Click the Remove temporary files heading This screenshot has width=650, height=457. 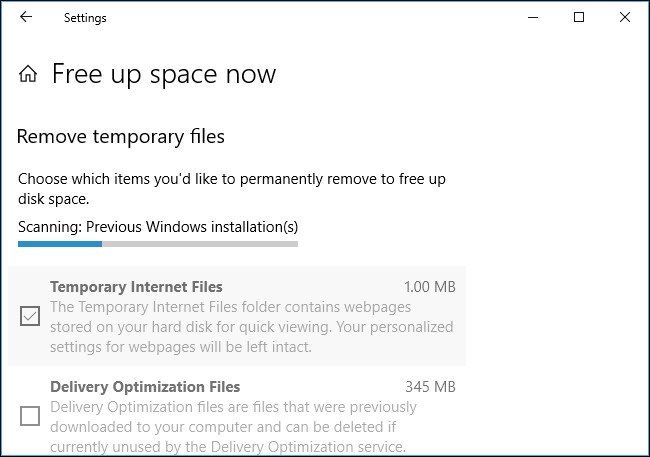pos(121,137)
